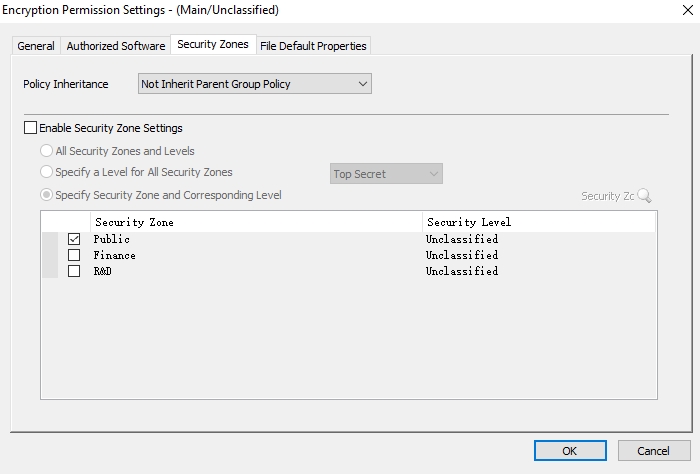Click the OK button
700x474 pixels.
pos(569,450)
